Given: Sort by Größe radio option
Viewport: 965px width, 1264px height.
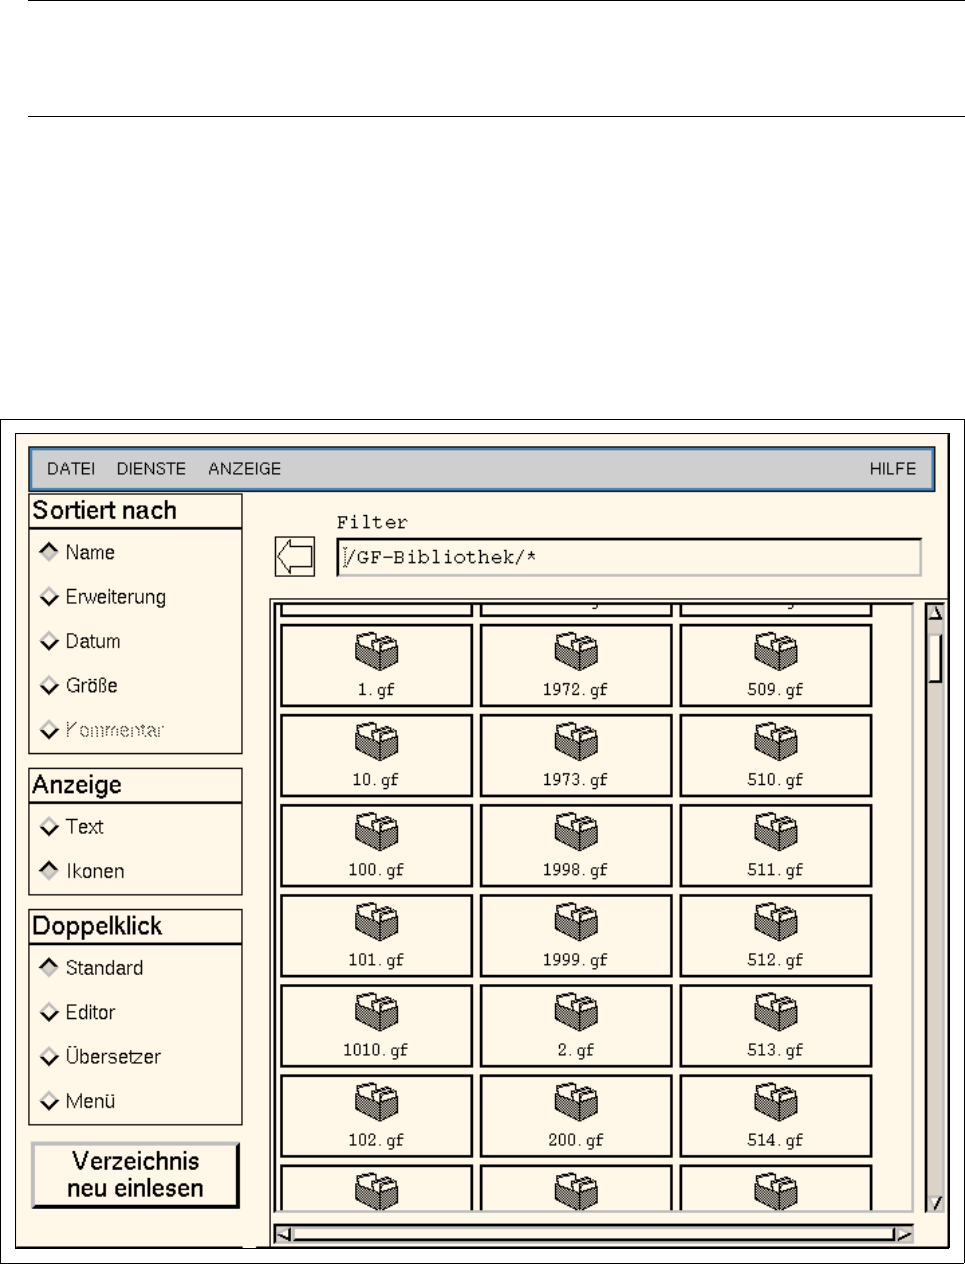Looking at the screenshot, I should coord(78,685).
